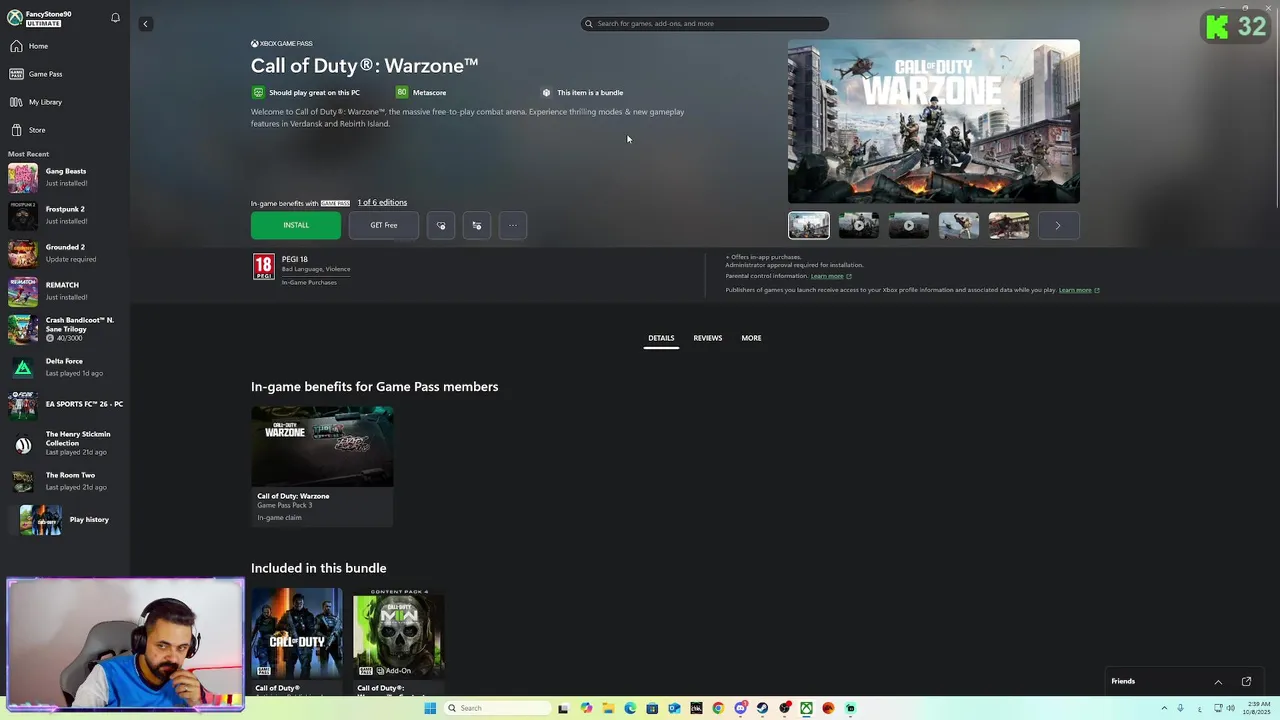Open Delta Force from Most Recent
Image resolution: width=1280 pixels, height=720 pixels.
pyautogui.click(x=65, y=367)
